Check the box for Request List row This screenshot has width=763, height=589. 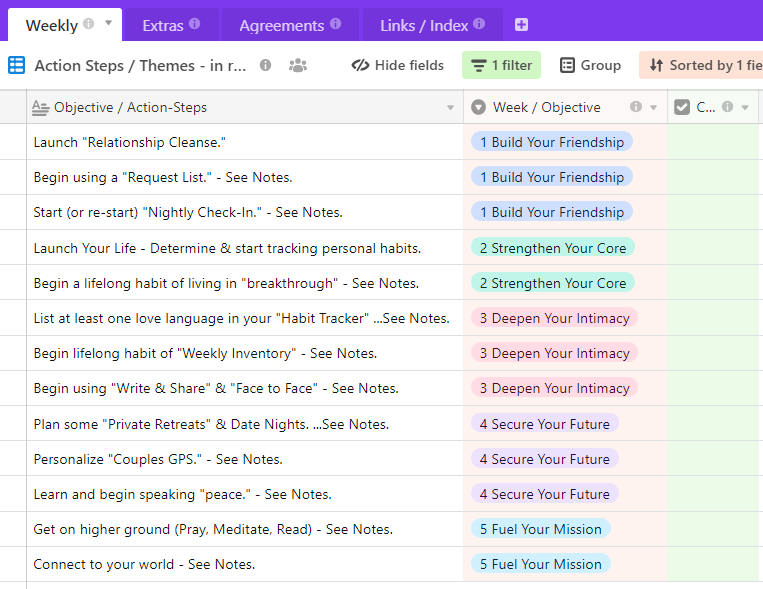(x=713, y=177)
